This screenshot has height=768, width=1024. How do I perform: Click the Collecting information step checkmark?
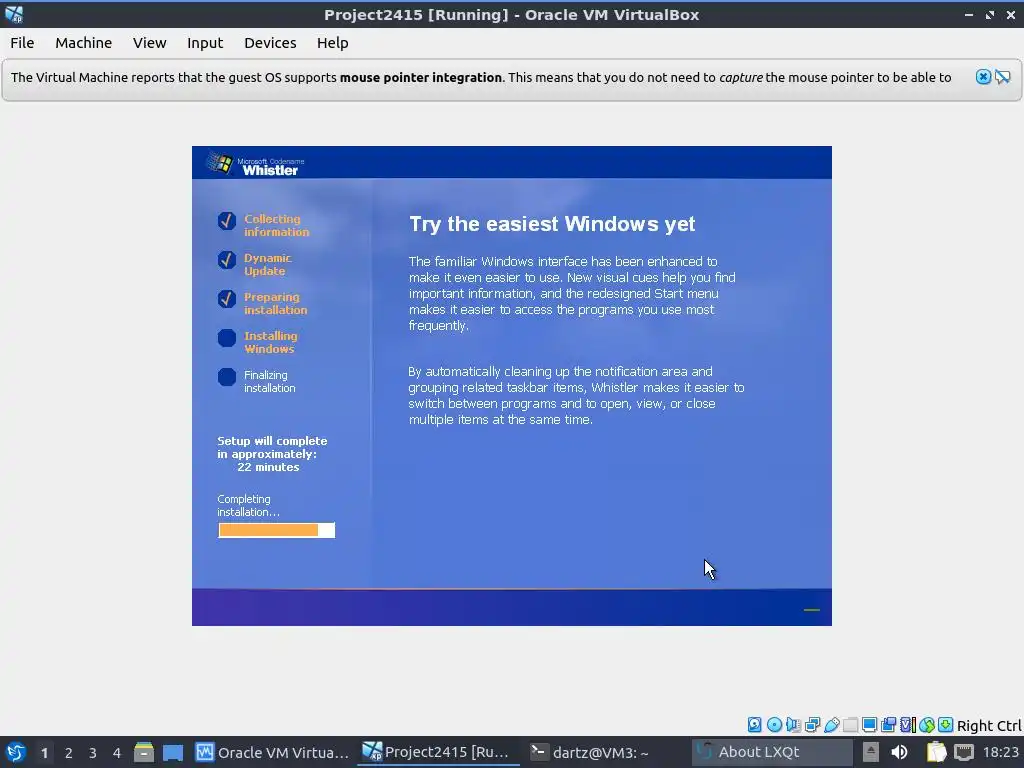click(x=227, y=221)
